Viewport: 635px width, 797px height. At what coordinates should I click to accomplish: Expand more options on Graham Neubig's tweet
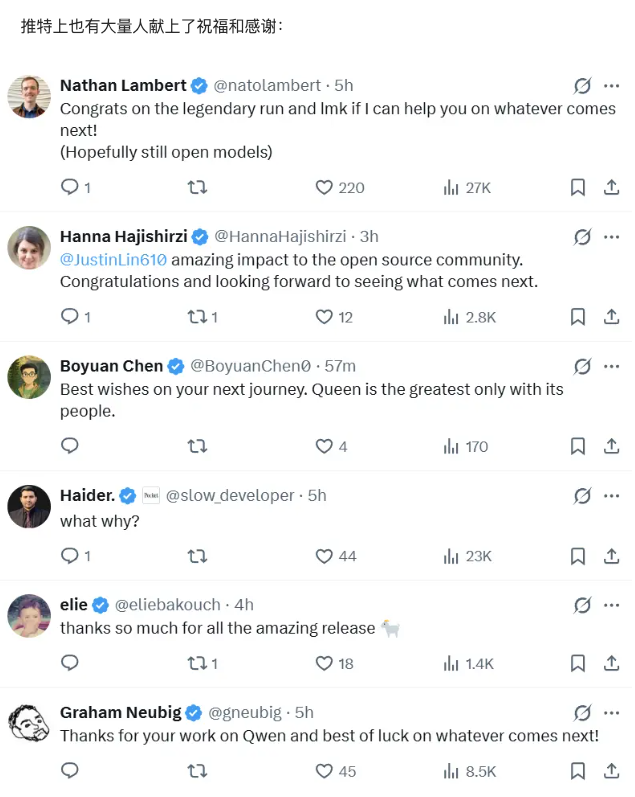pos(612,713)
